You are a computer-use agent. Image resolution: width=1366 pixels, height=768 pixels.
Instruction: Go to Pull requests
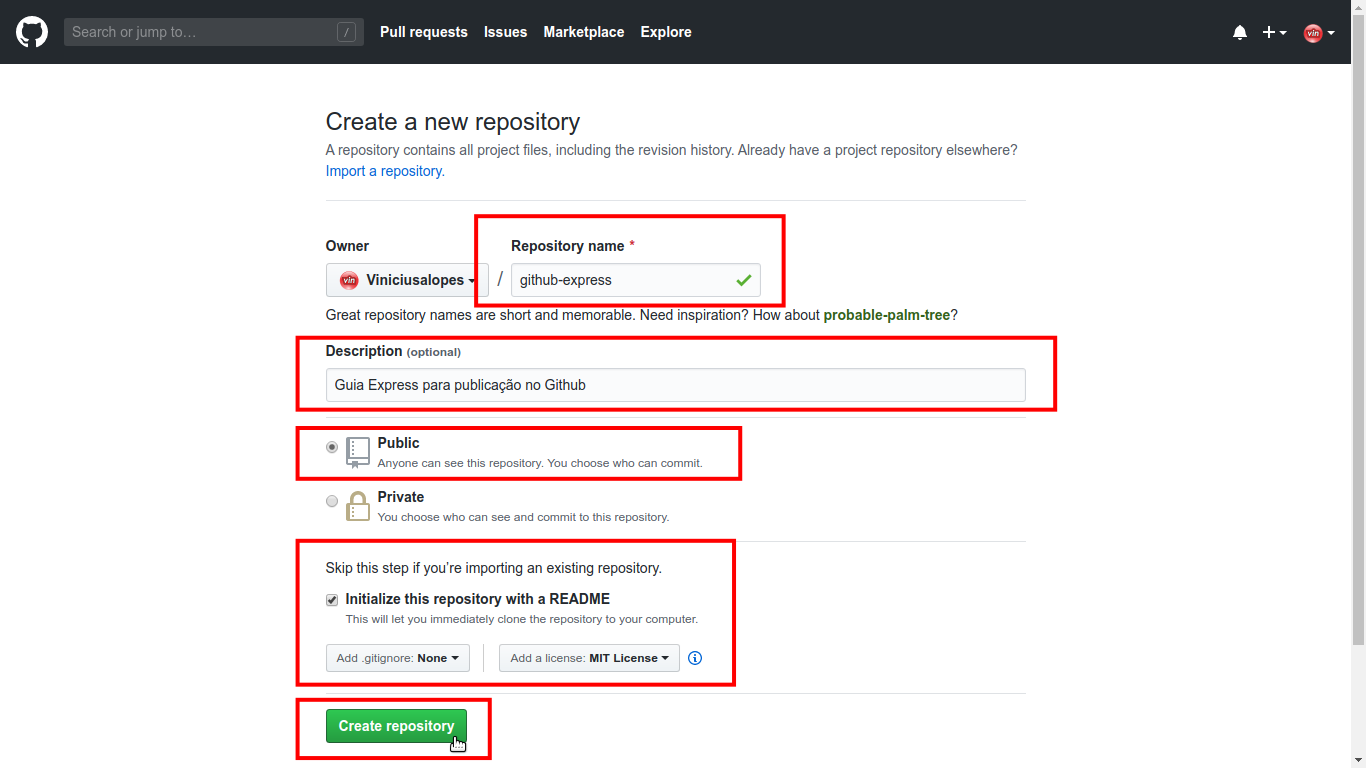point(424,32)
